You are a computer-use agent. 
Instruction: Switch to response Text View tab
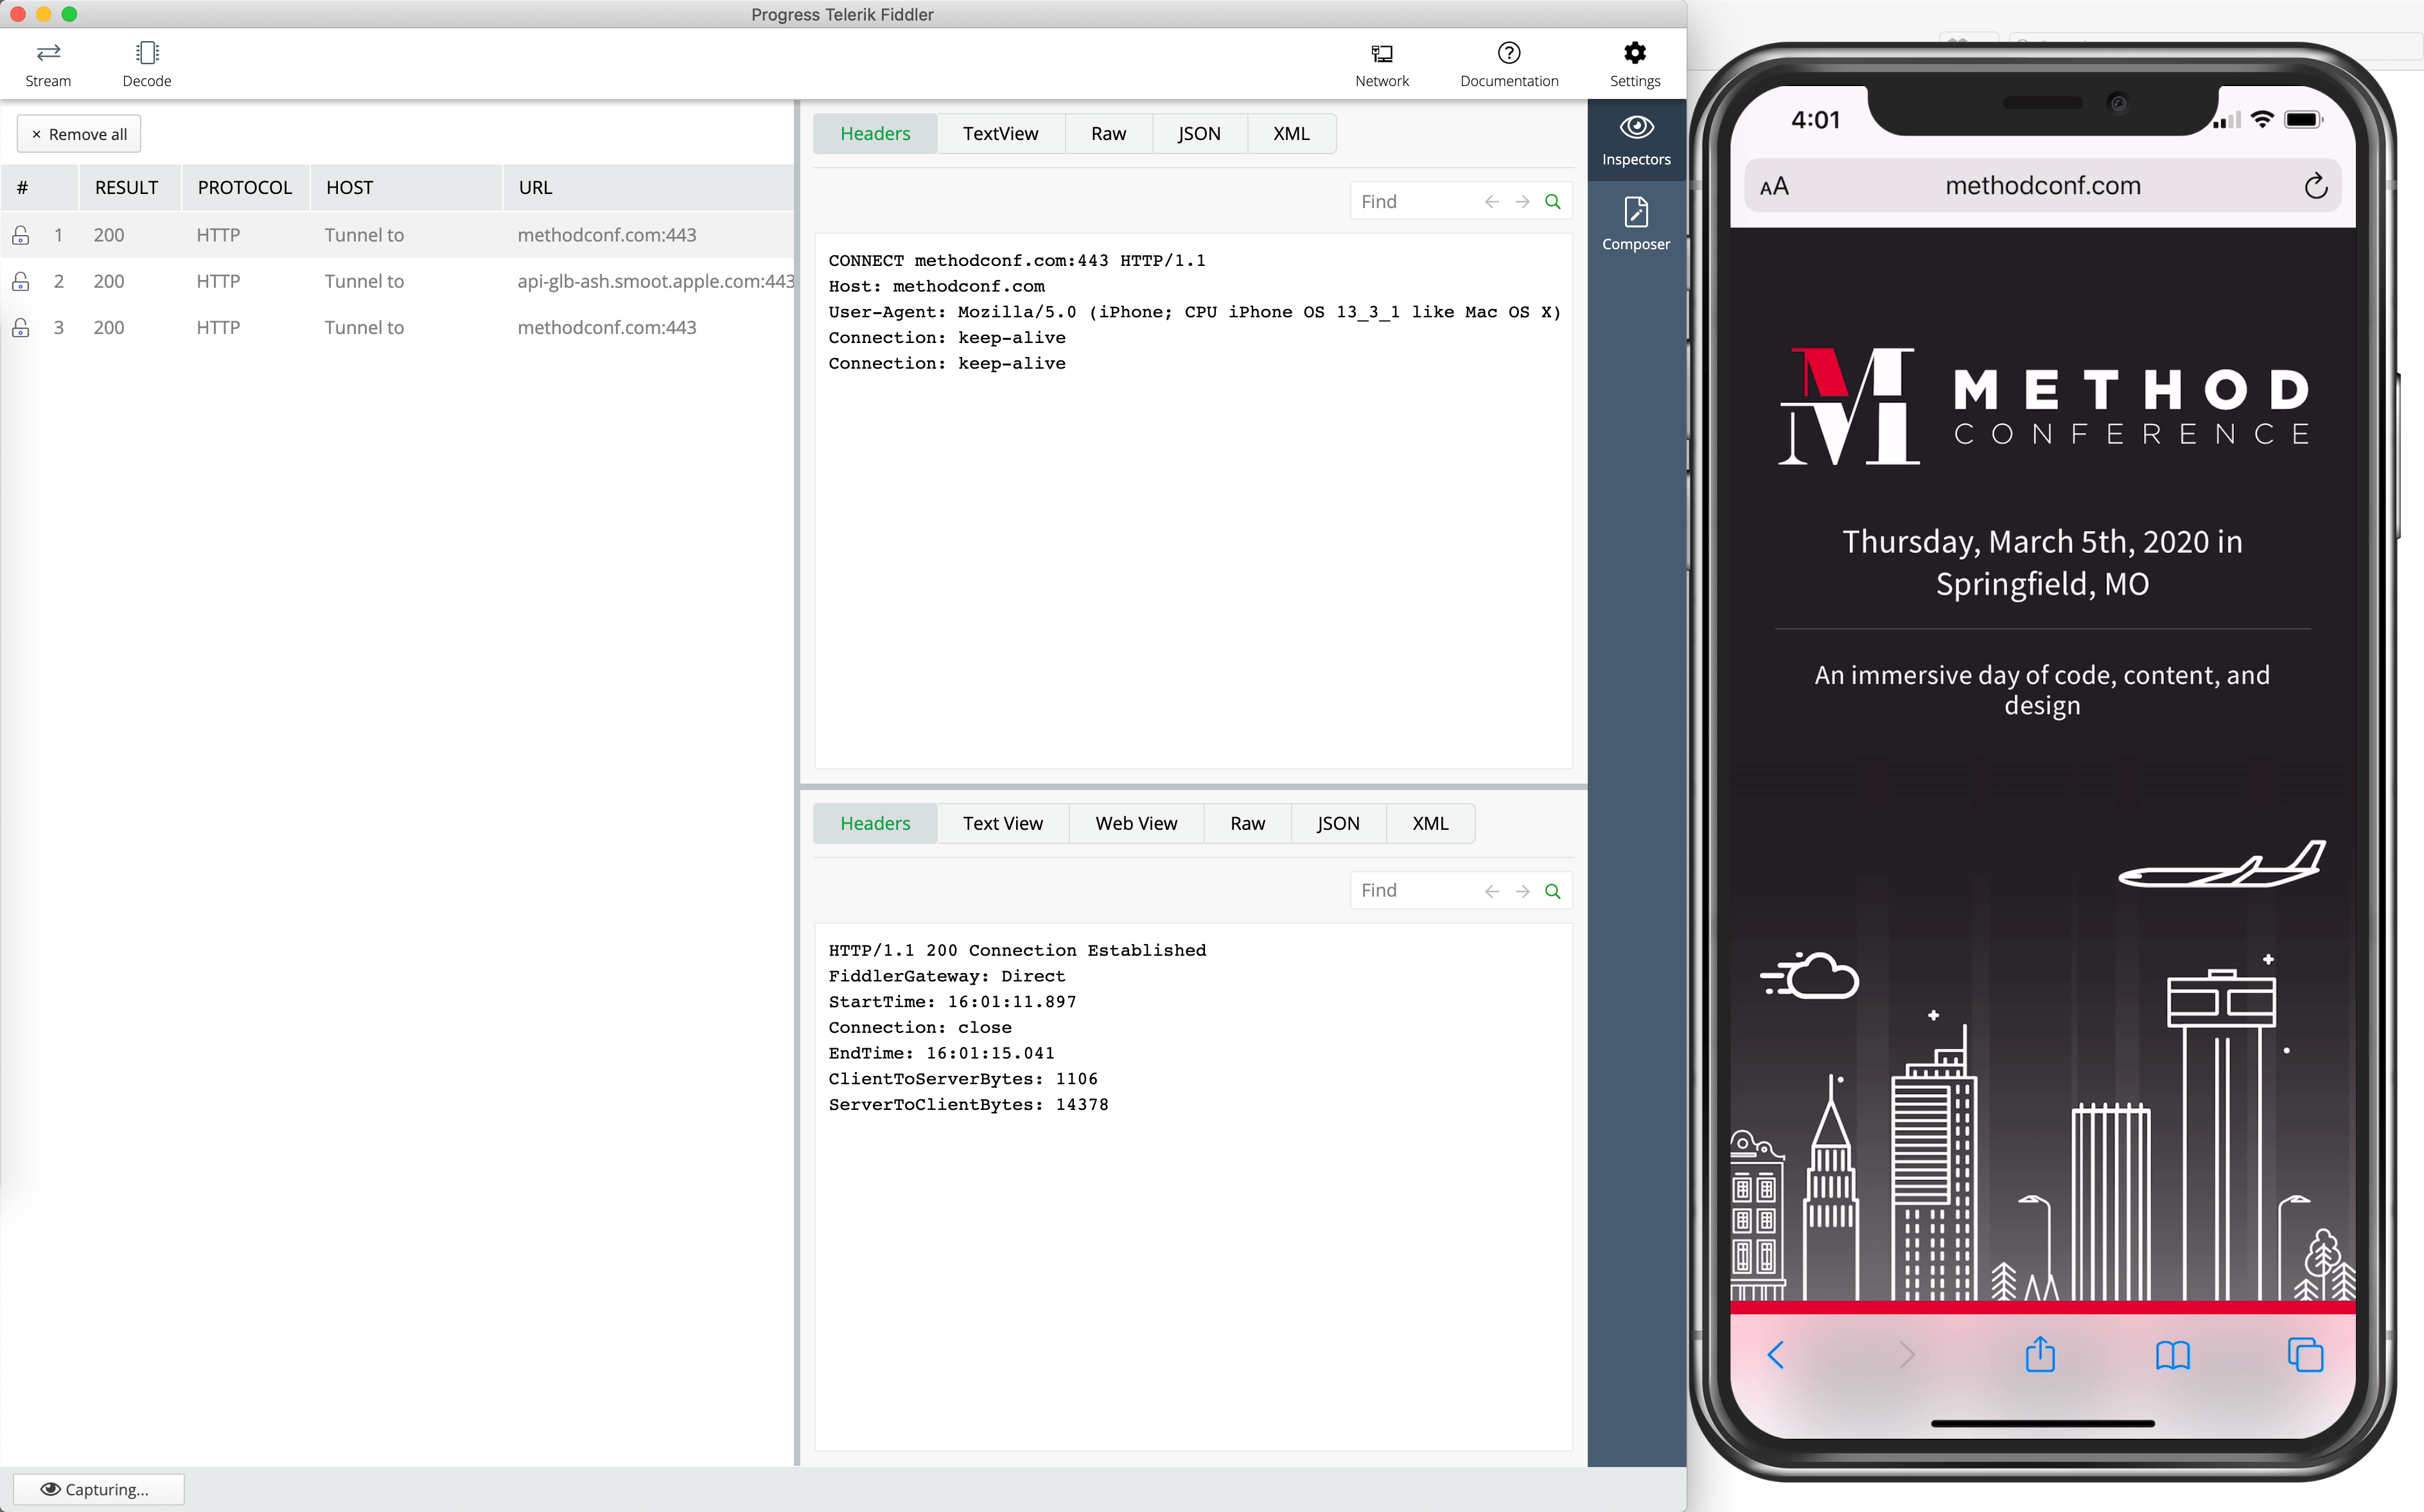coord(1003,823)
